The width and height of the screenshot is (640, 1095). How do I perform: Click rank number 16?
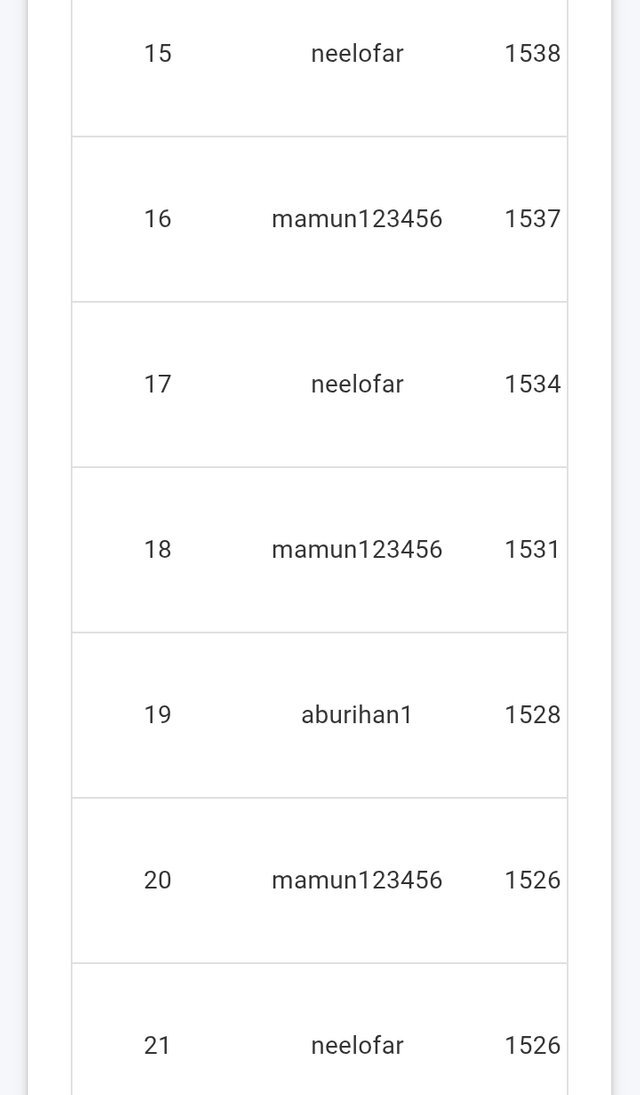[x=157, y=219]
